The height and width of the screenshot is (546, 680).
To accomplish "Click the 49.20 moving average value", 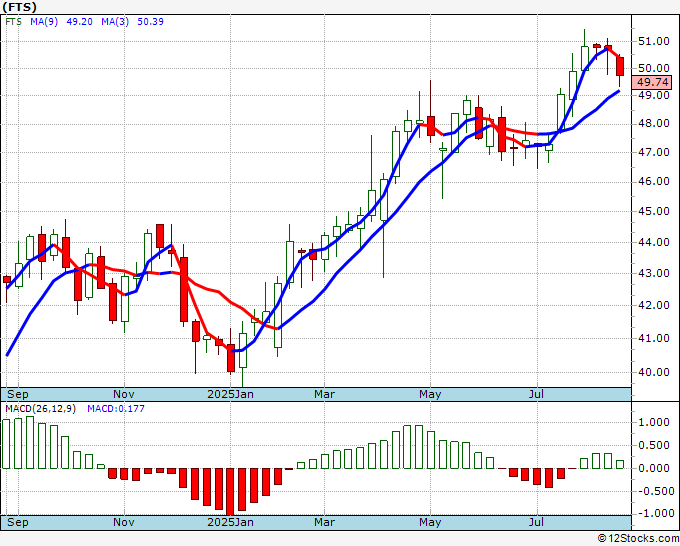I will coord(79,22).
